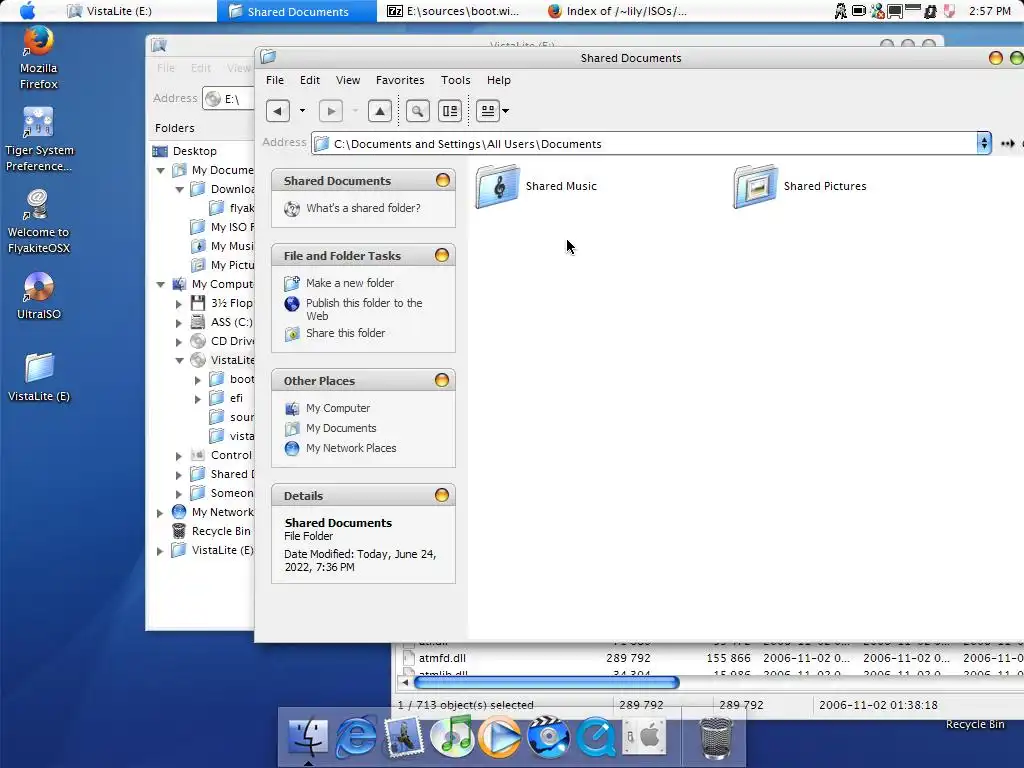This screenshot has width=1024, height=768.
Task: Click the Back arrow toolbar button
Action: (x=278, y=111)
